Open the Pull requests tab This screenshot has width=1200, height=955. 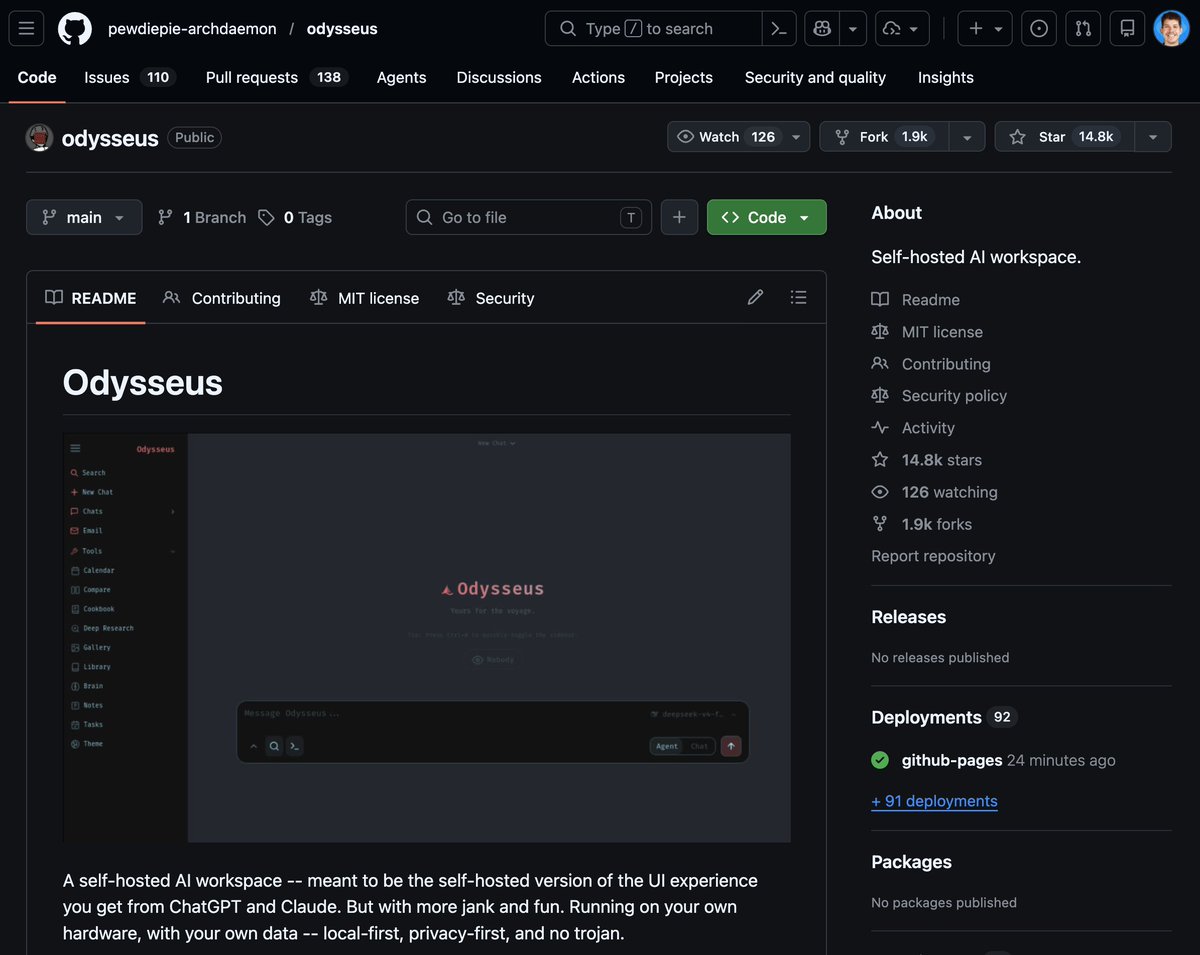click(277, 77)
